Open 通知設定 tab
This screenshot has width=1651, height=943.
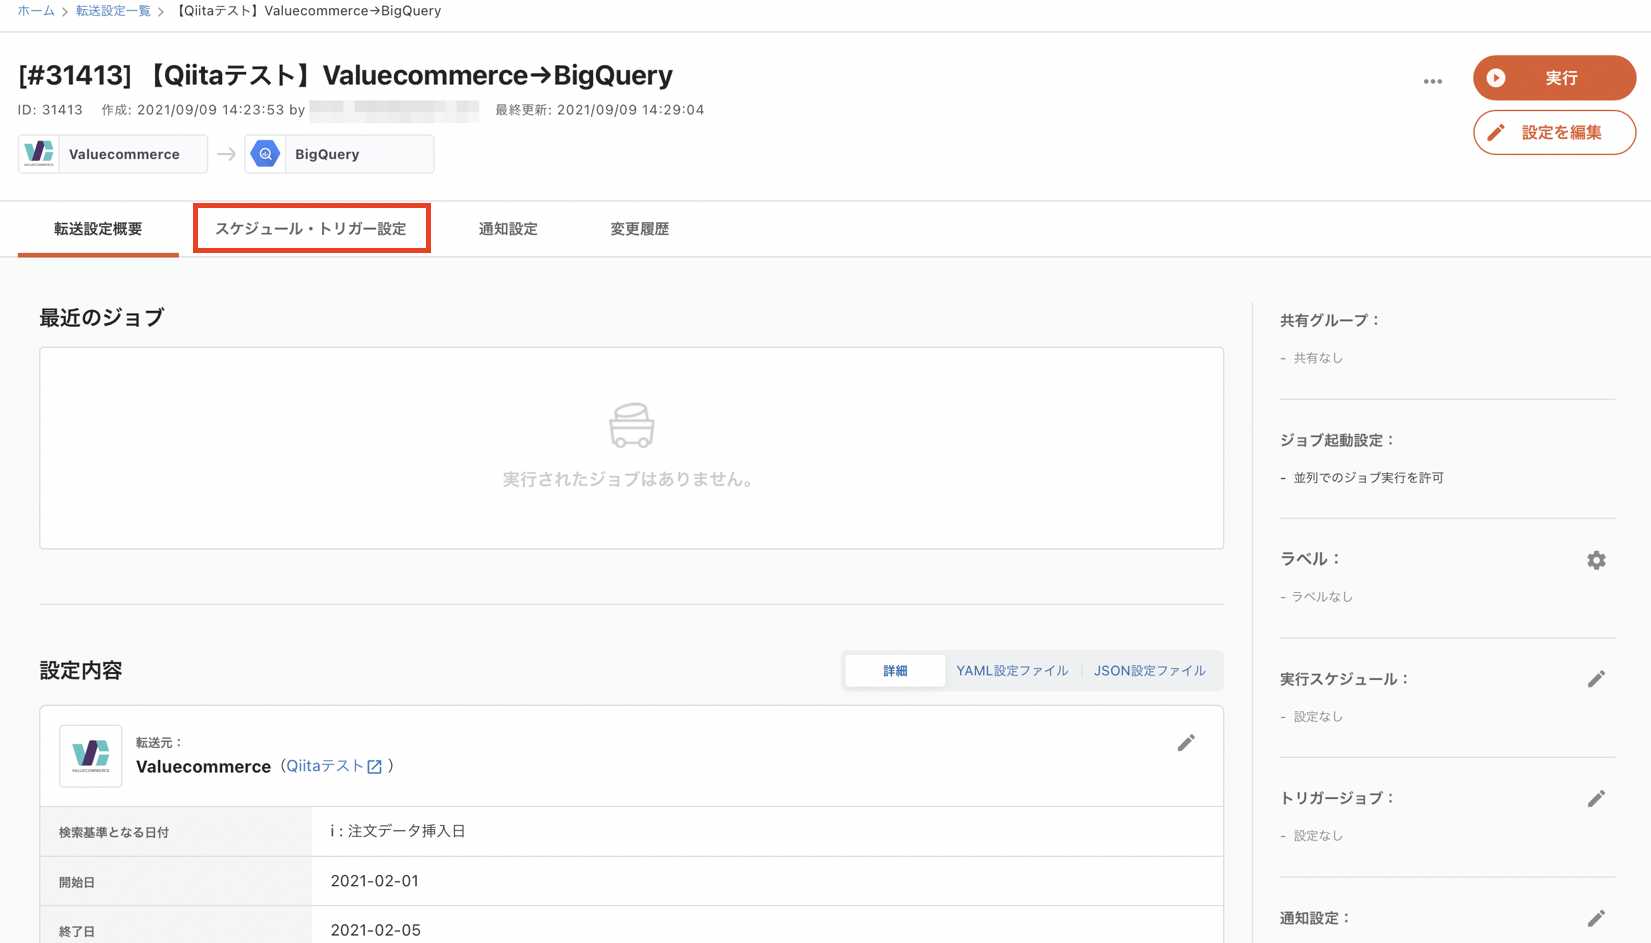click(x=508, y=229)
